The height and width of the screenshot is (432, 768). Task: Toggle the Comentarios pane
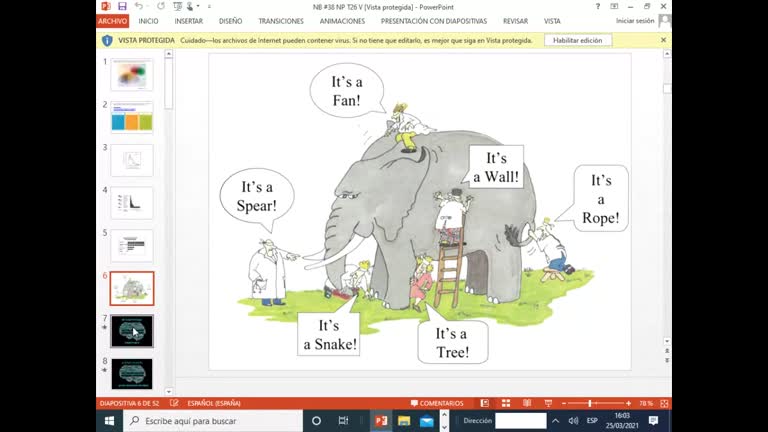(x=437, y=403)
